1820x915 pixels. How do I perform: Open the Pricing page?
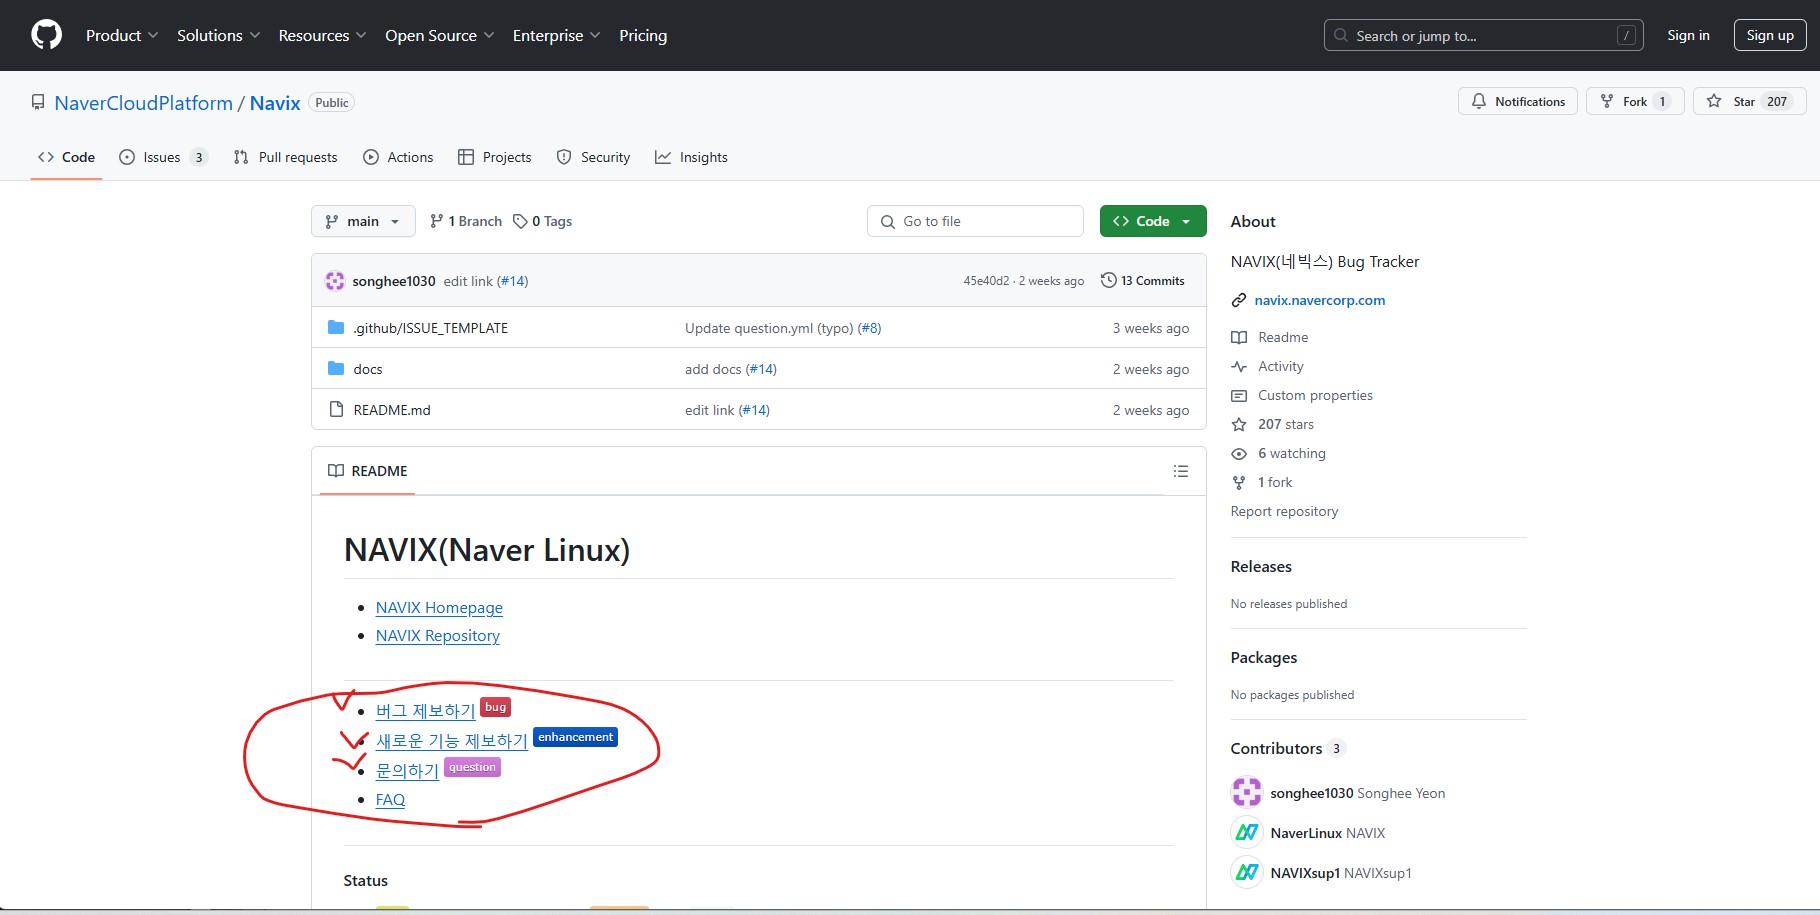pyautogui.click(x=643, y=35)
